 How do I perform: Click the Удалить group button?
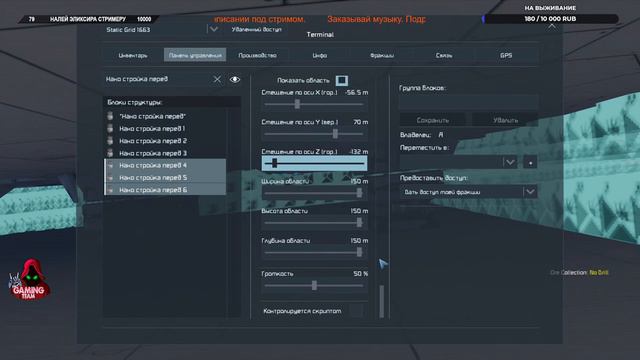coord(505,120)
